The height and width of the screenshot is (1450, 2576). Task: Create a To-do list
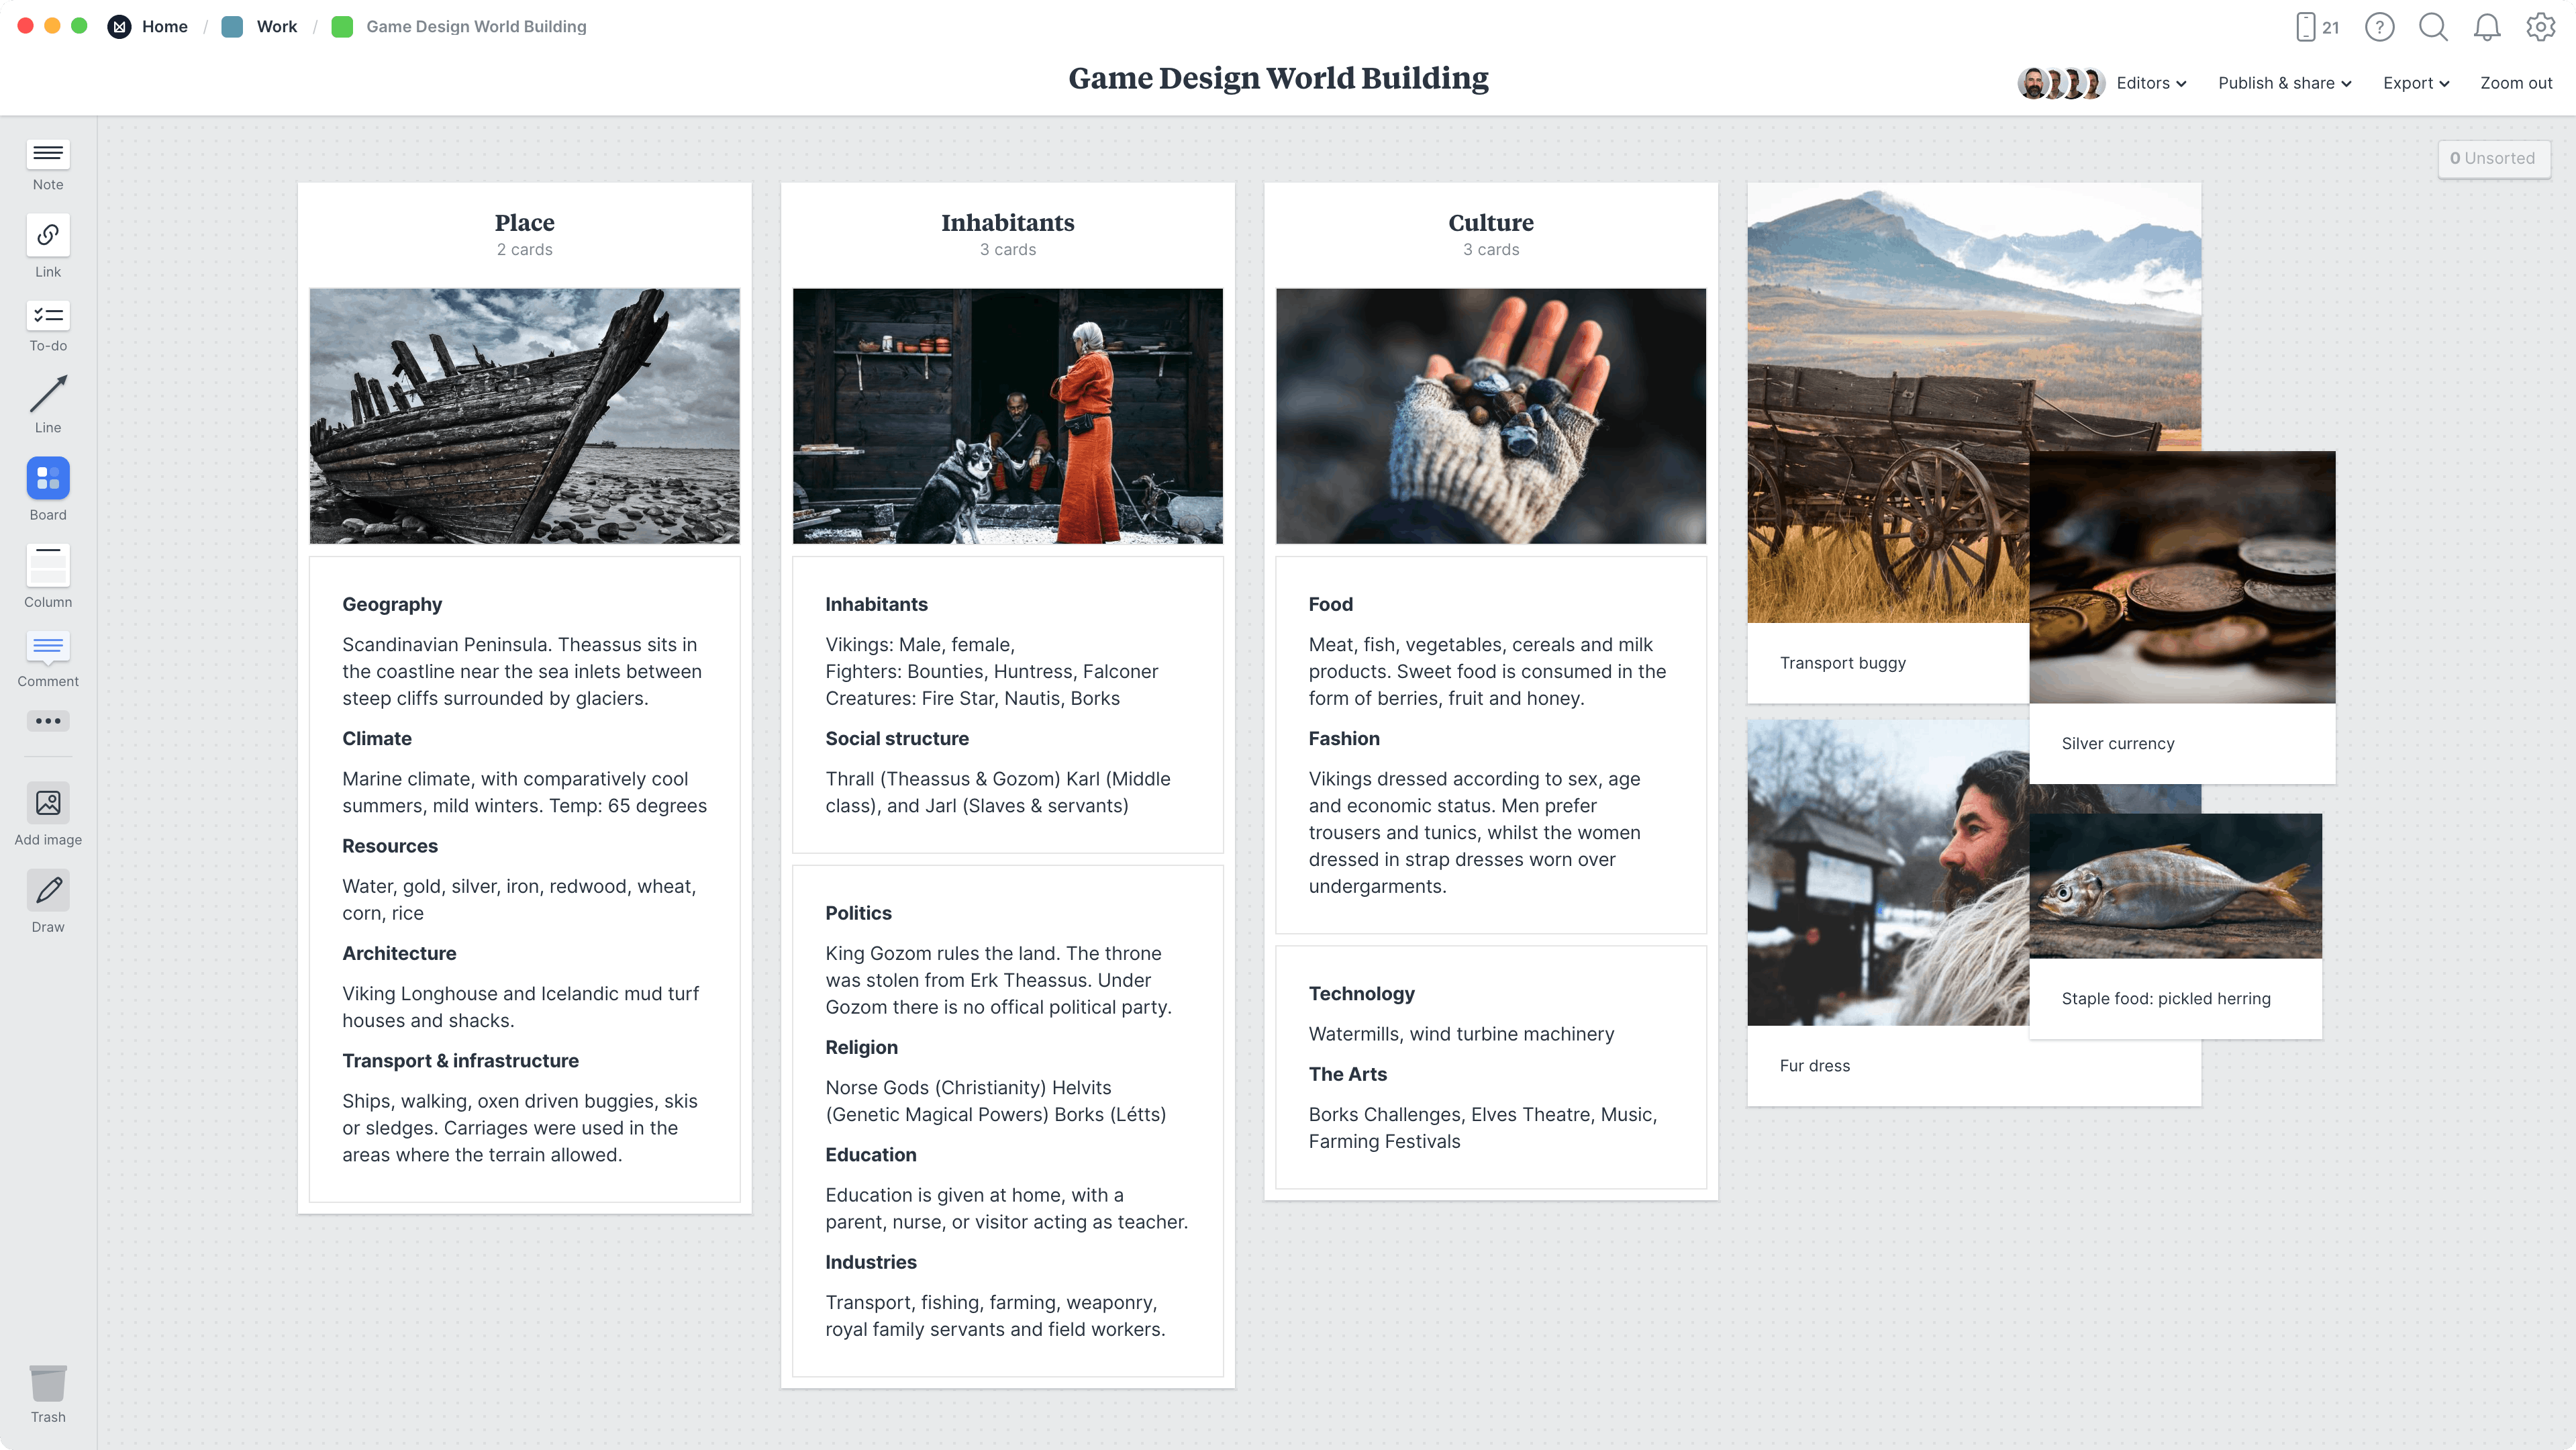pyautogui.click(x=47, y=325)
